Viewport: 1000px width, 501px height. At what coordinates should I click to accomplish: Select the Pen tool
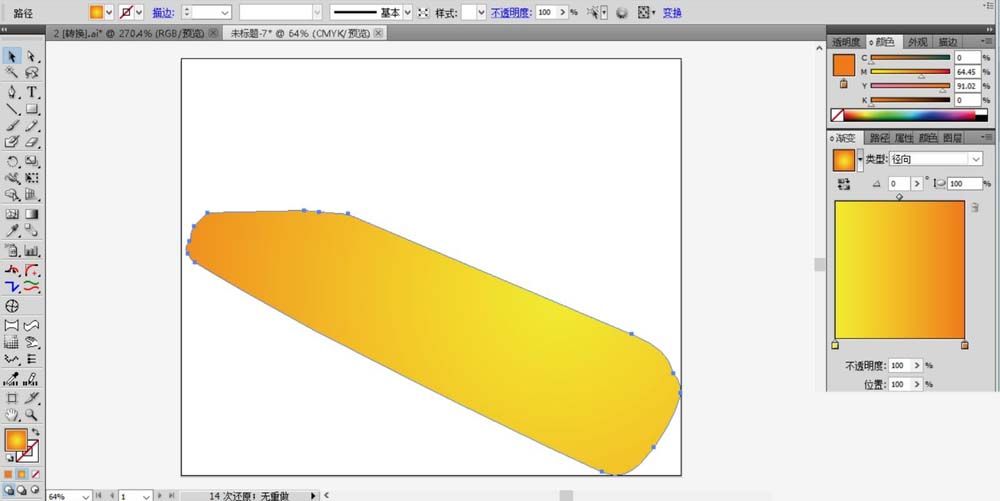coord(11,92)
